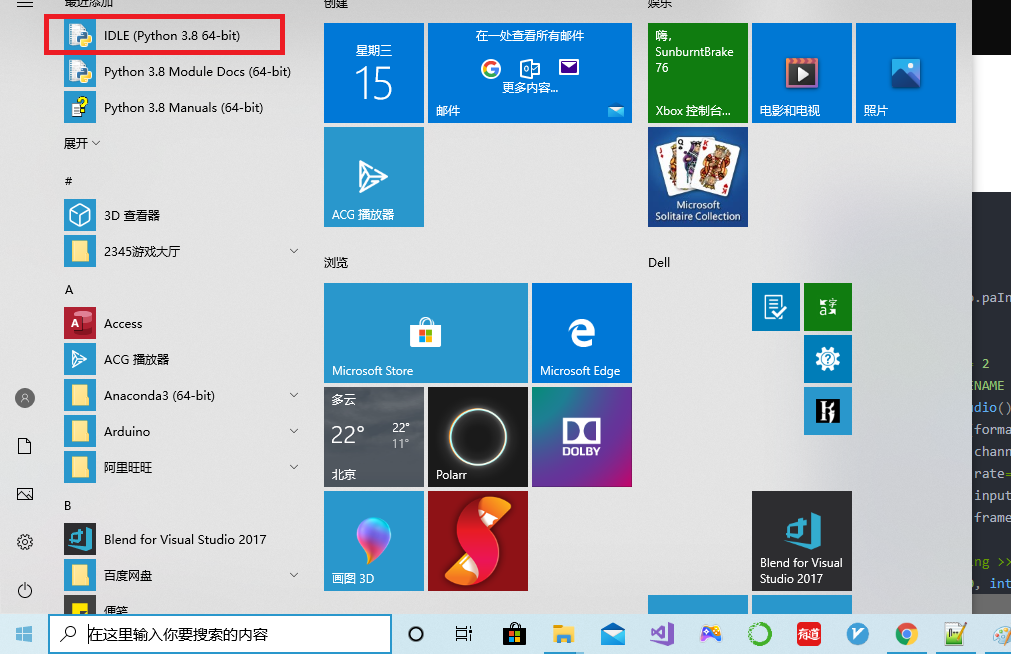Open Python 3.8 Manuals (64-bit)
Image resolution: width=1011 pixels, height=654 pixels.
tap(184, 108)
